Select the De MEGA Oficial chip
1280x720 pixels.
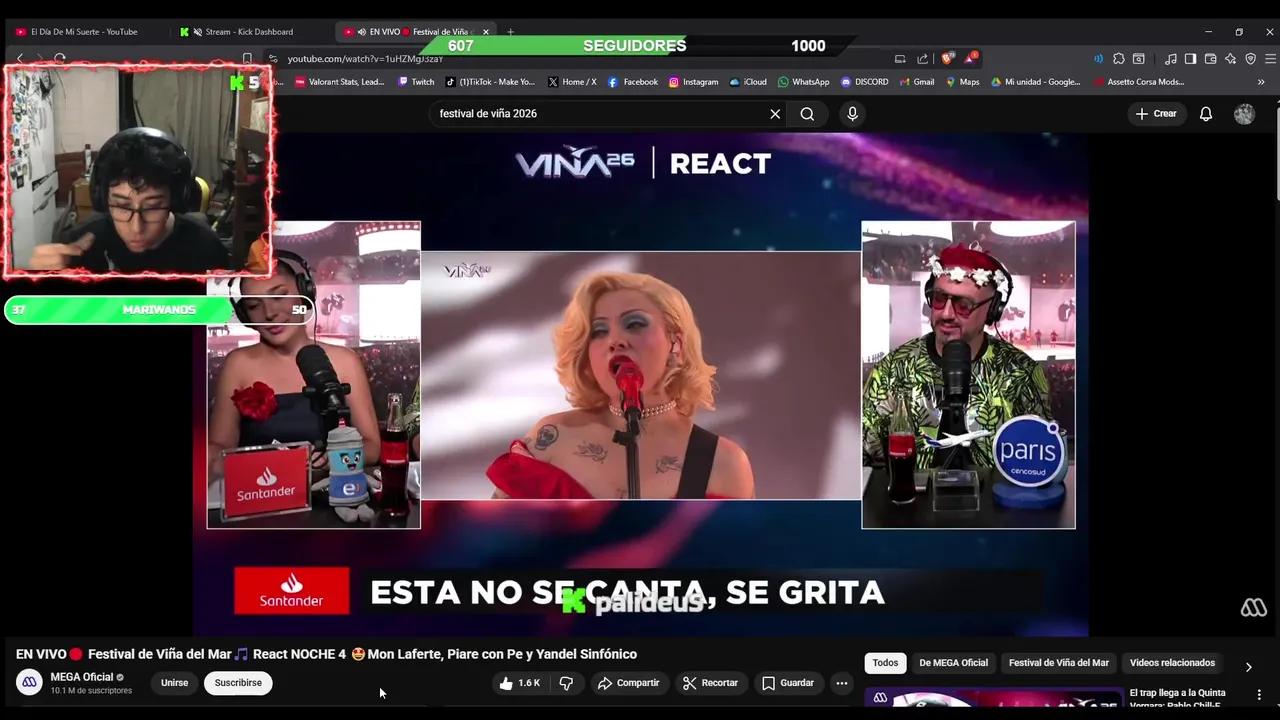pos(953,663)
